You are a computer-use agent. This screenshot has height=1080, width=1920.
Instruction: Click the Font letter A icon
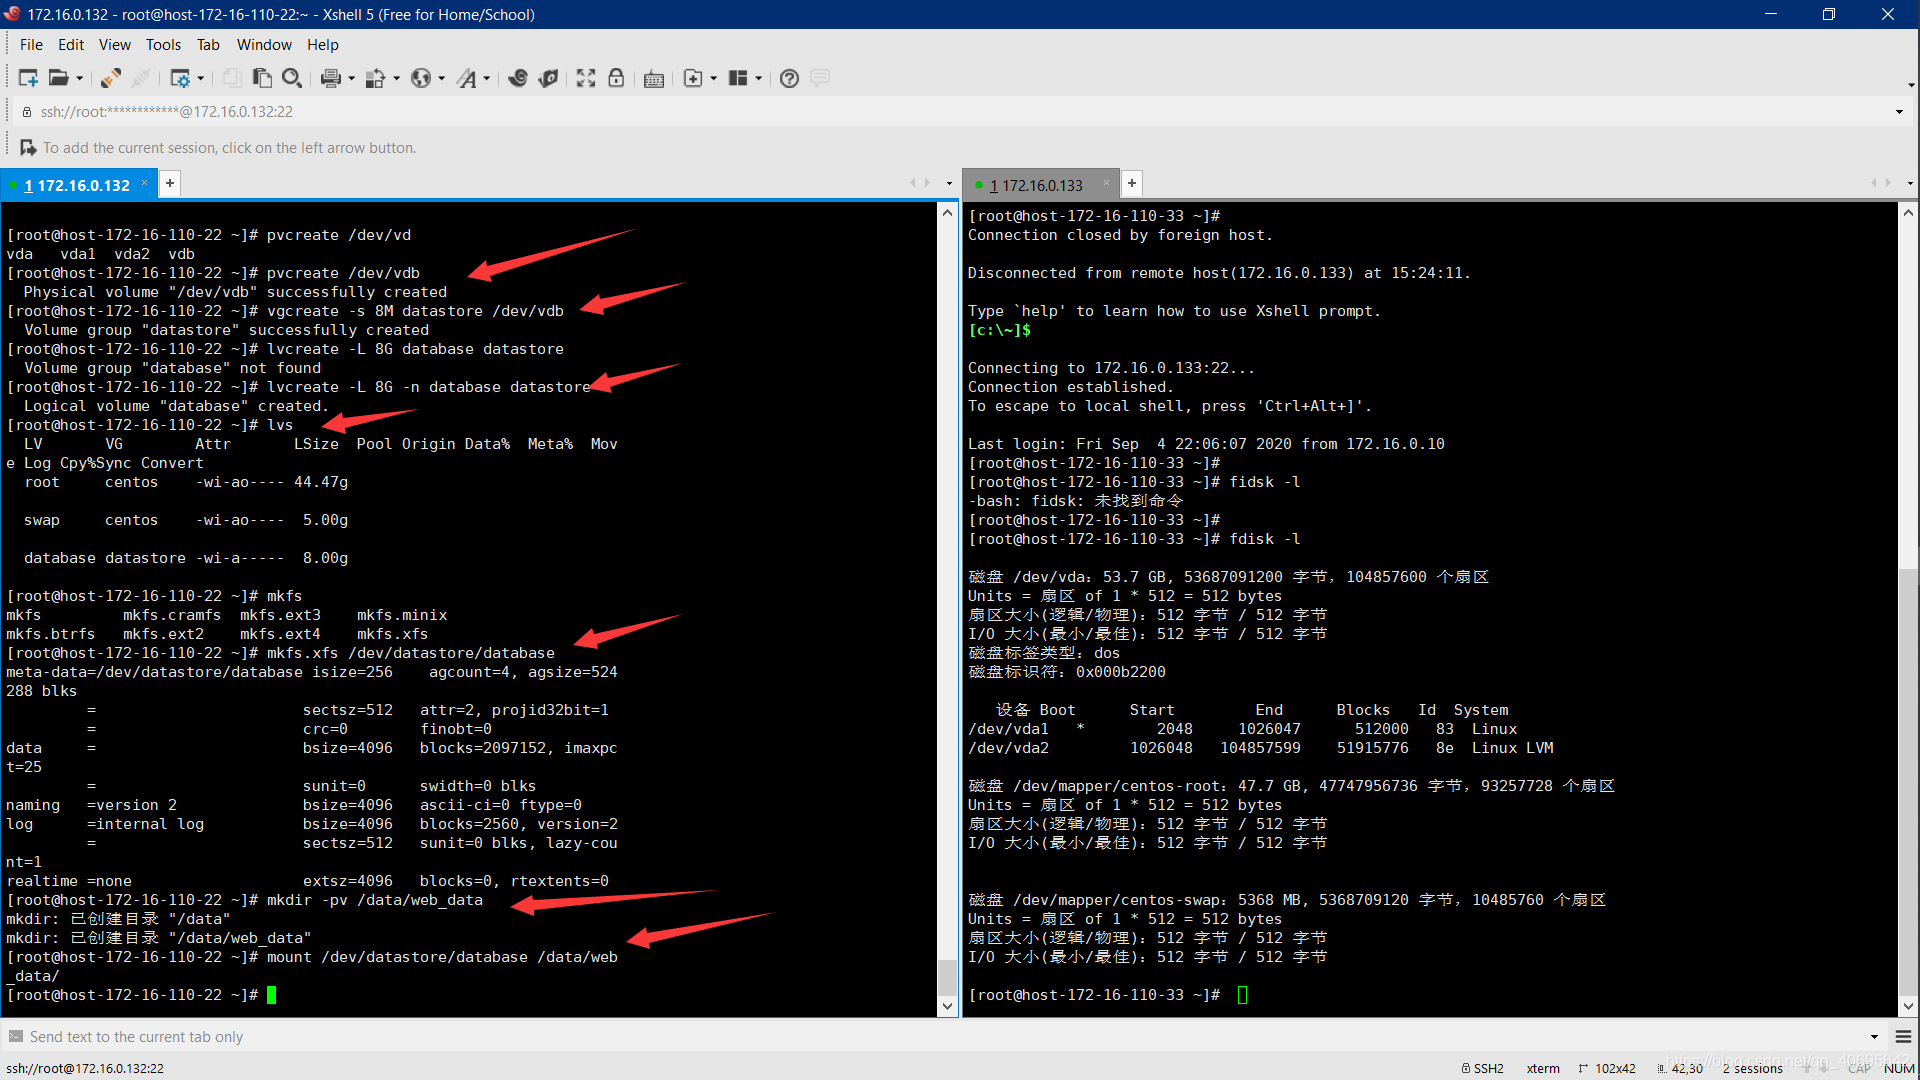click(467, 78)
